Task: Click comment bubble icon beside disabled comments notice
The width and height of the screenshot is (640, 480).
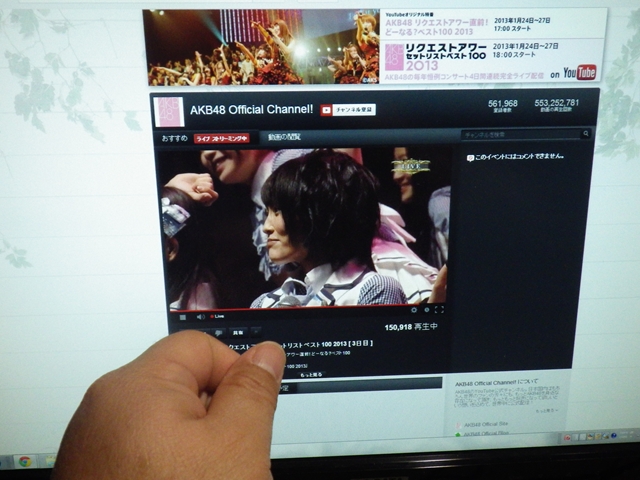Action: pyautogui.click(x=470, y=158)
